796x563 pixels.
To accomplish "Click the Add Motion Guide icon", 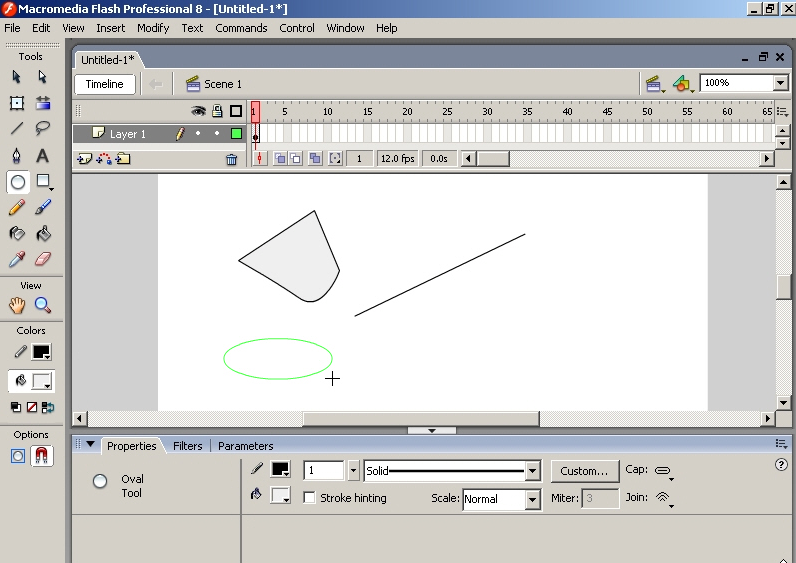I will (x=104, y=159).
